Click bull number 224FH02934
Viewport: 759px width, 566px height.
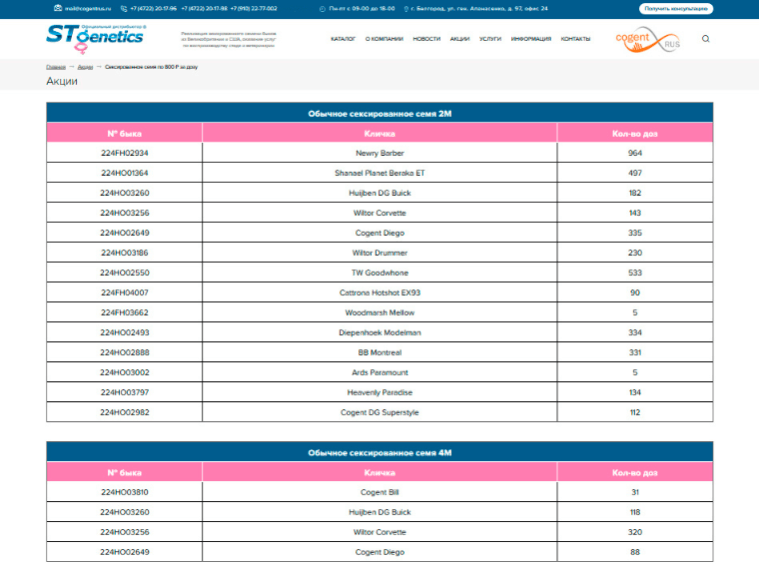(124, 153)
